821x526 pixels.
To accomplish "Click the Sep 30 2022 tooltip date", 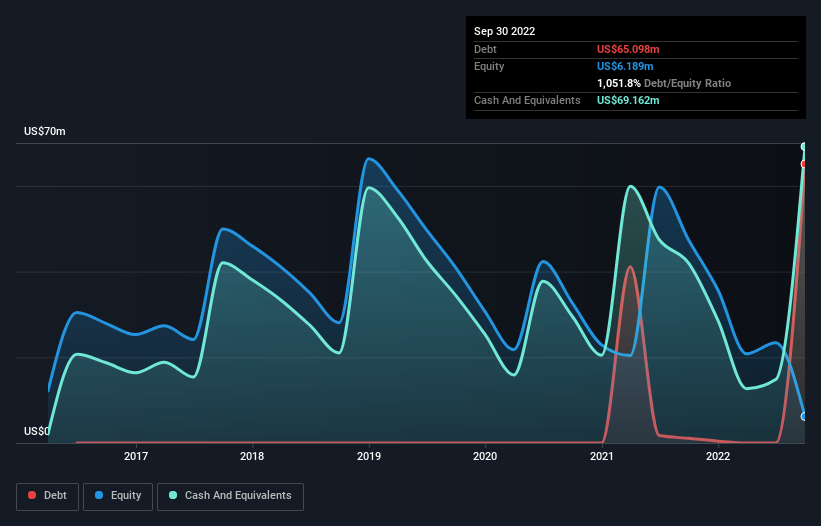I will click(x=504, y=31).
